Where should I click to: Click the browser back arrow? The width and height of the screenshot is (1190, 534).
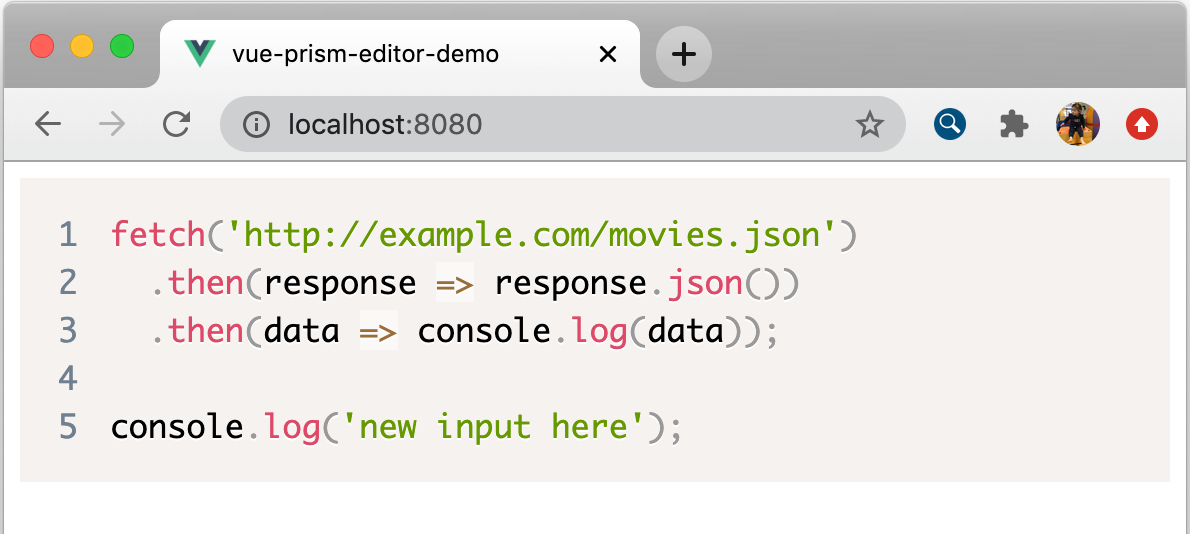pyautogui.click(x=47, y=124)
